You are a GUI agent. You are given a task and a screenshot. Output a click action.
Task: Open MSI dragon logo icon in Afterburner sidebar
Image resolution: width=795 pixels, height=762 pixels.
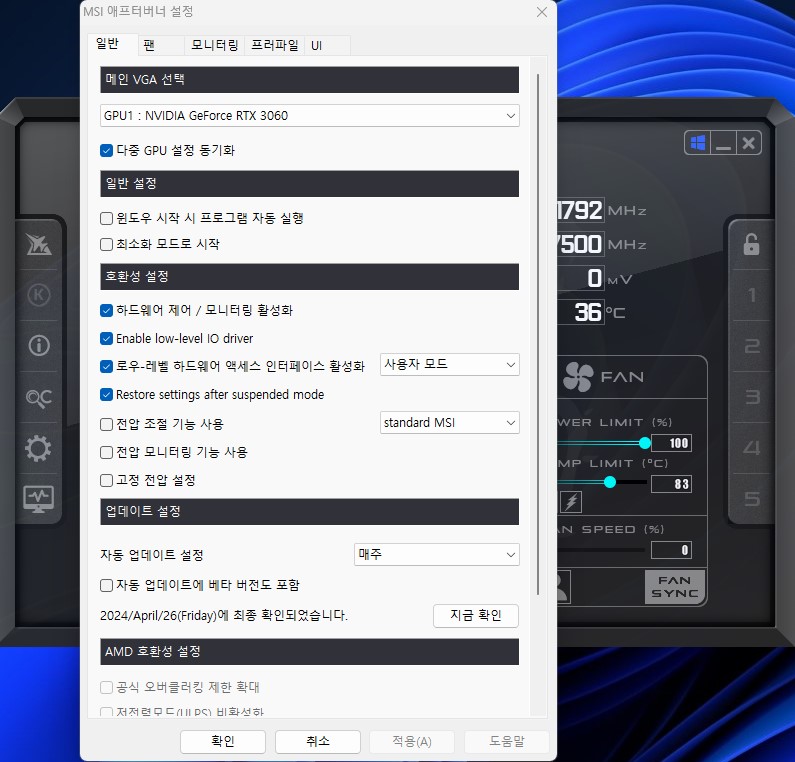coord(39,245)
